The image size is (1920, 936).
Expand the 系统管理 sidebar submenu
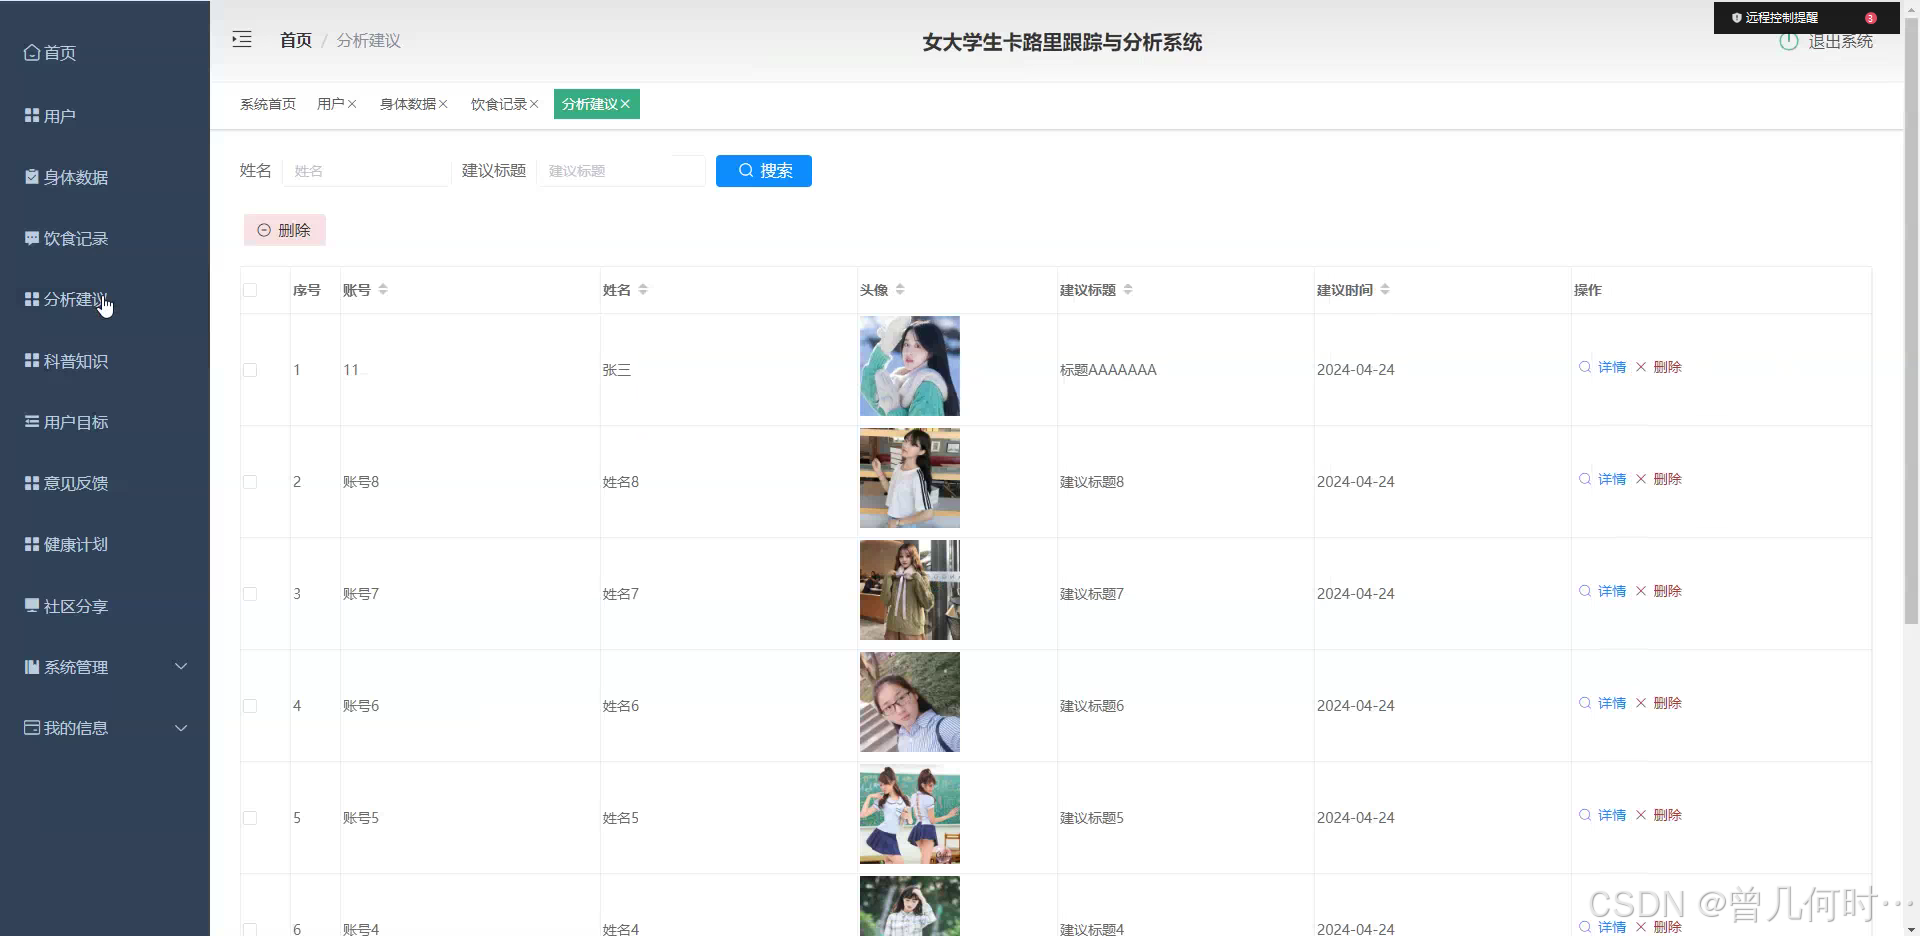[x=105, y=667]
